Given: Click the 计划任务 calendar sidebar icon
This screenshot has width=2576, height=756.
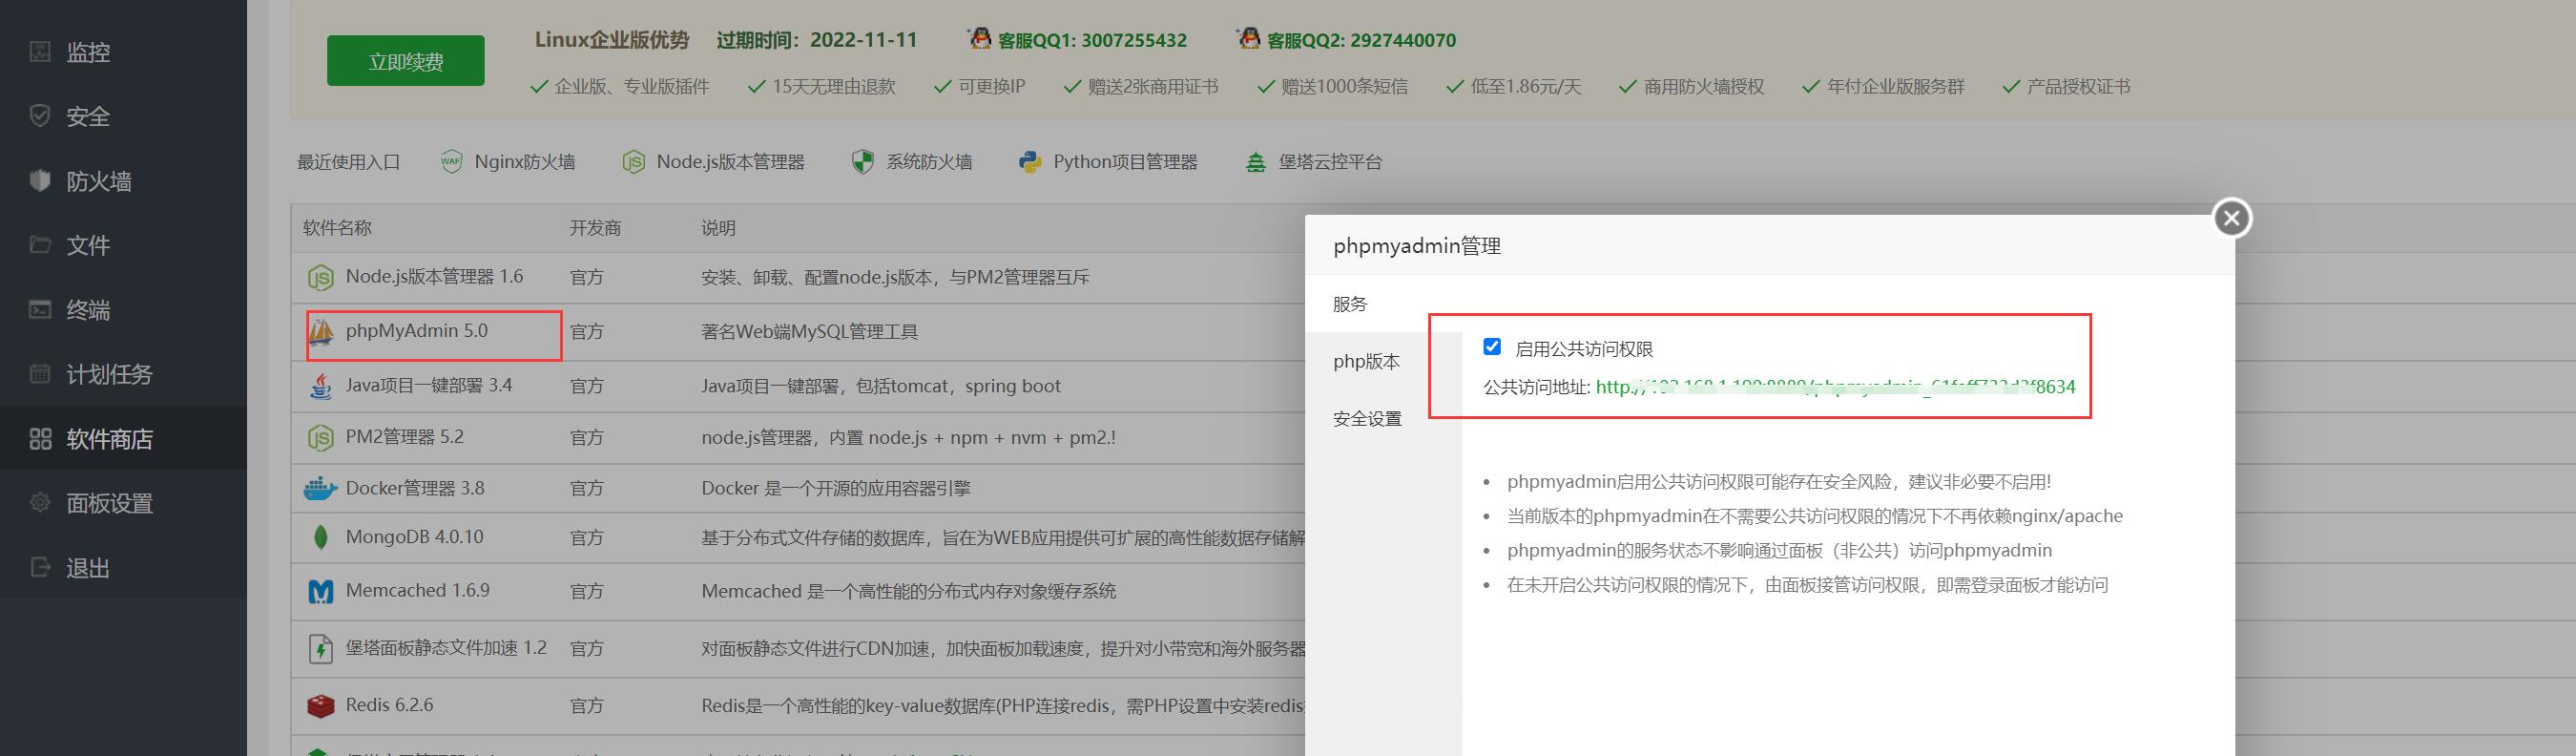Looking at the screenshot, I should pyautogui.click(x=40, y=373).
